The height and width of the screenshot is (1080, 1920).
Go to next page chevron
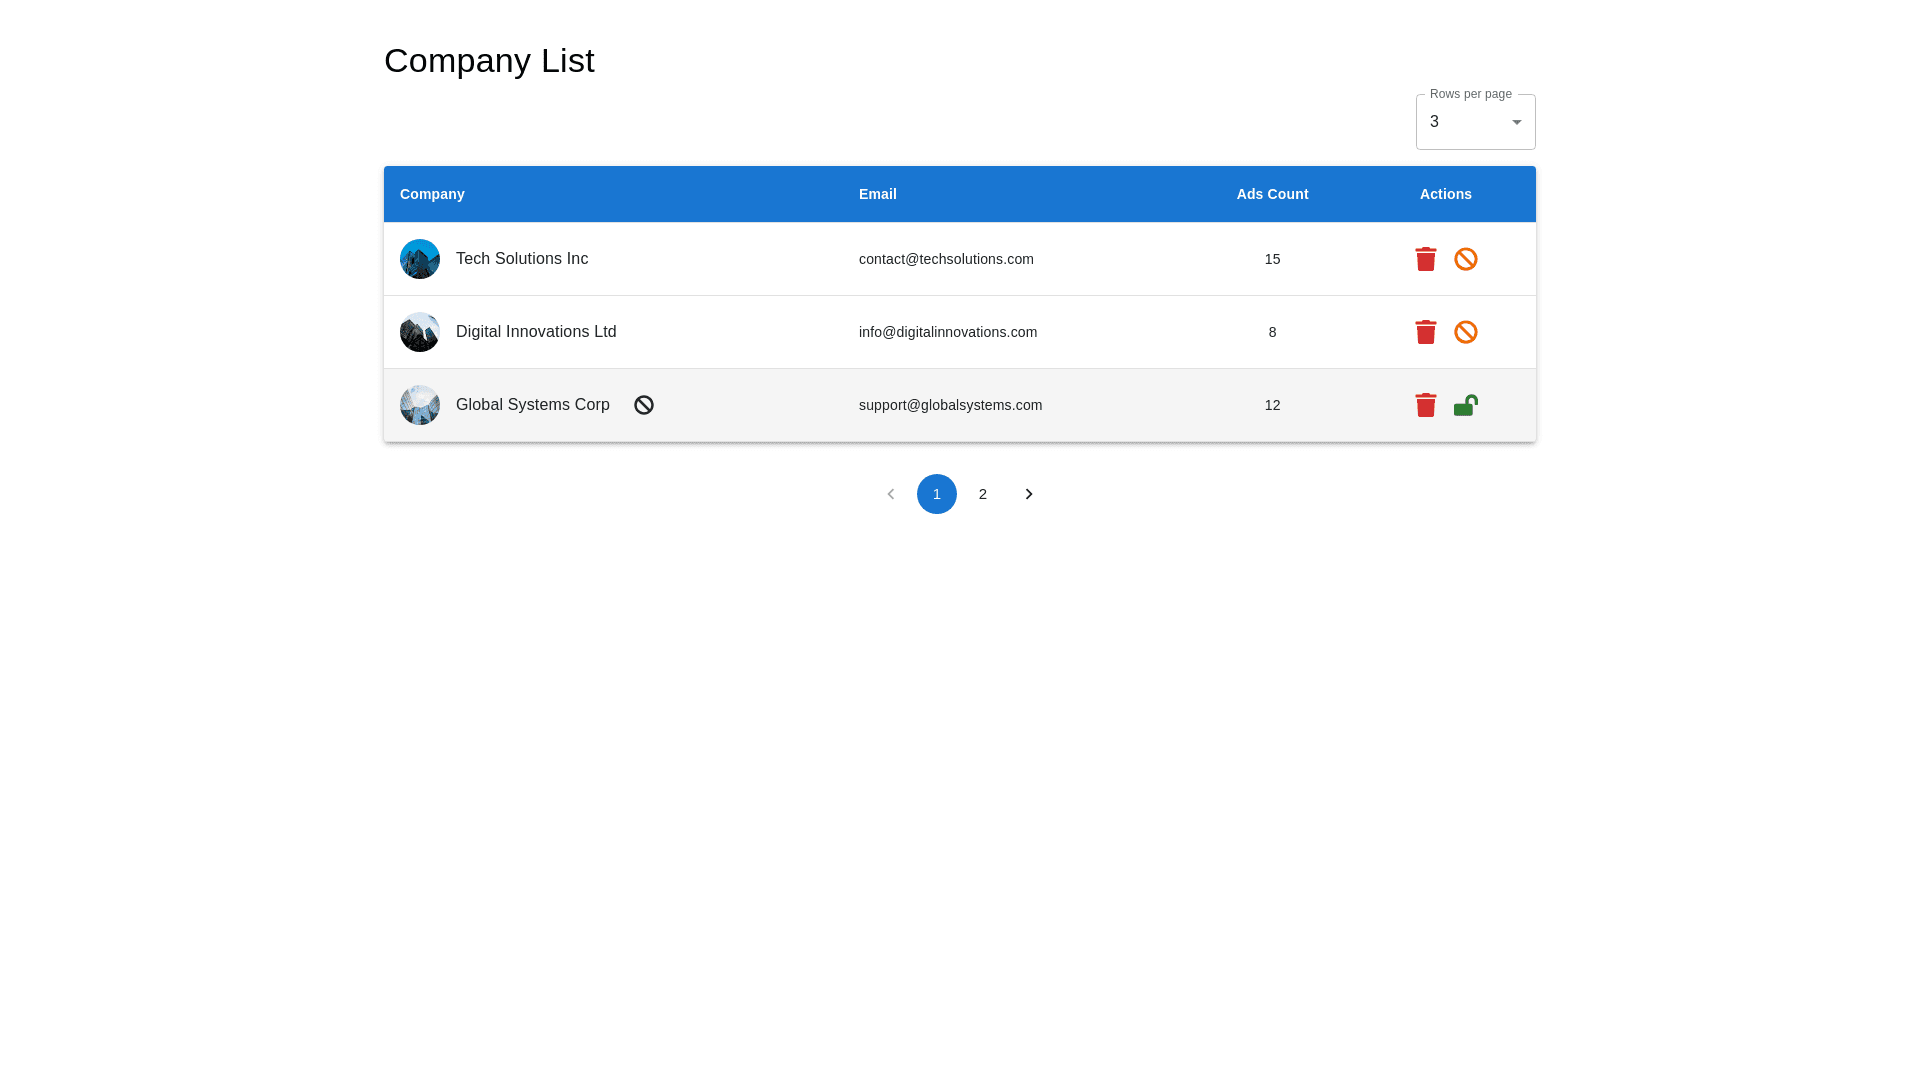tap(1028, 494)
